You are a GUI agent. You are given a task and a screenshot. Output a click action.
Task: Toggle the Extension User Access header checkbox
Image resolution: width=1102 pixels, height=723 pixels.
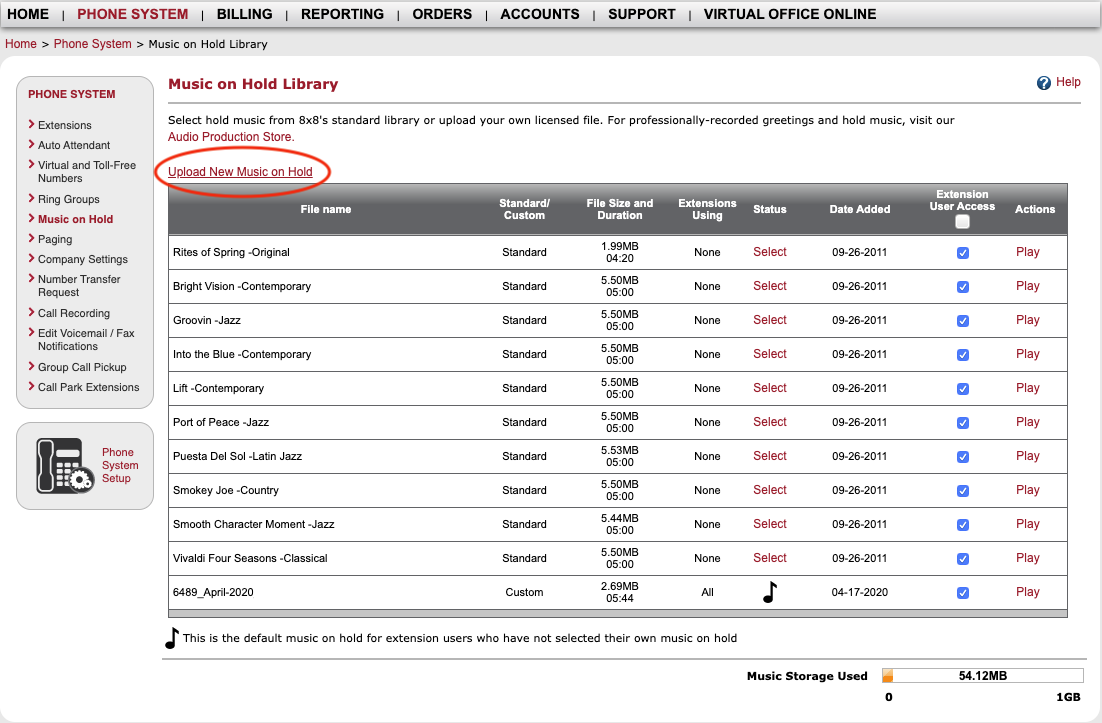tap(962, 221)
